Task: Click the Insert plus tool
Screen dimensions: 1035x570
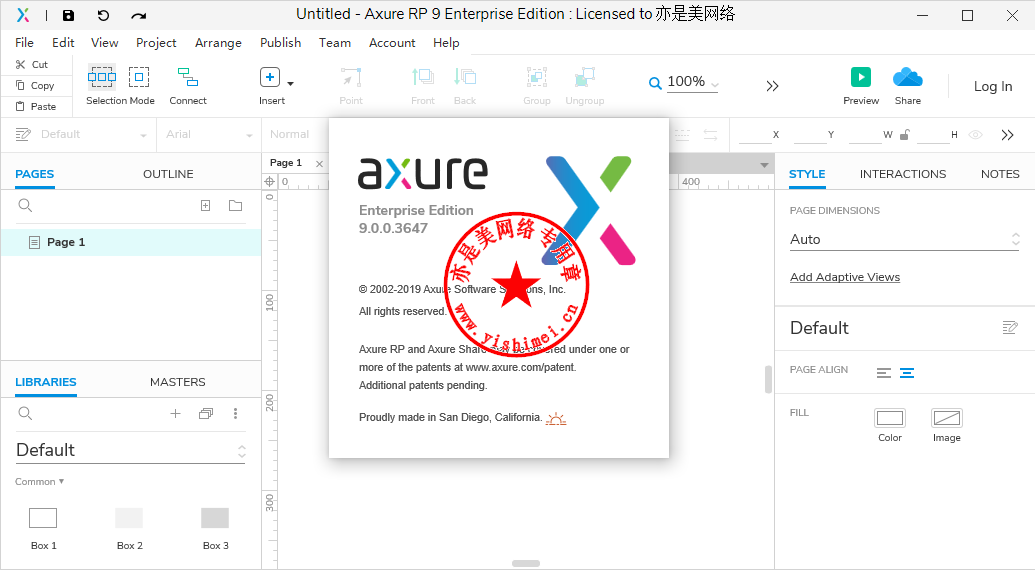Action: point(270,77)
